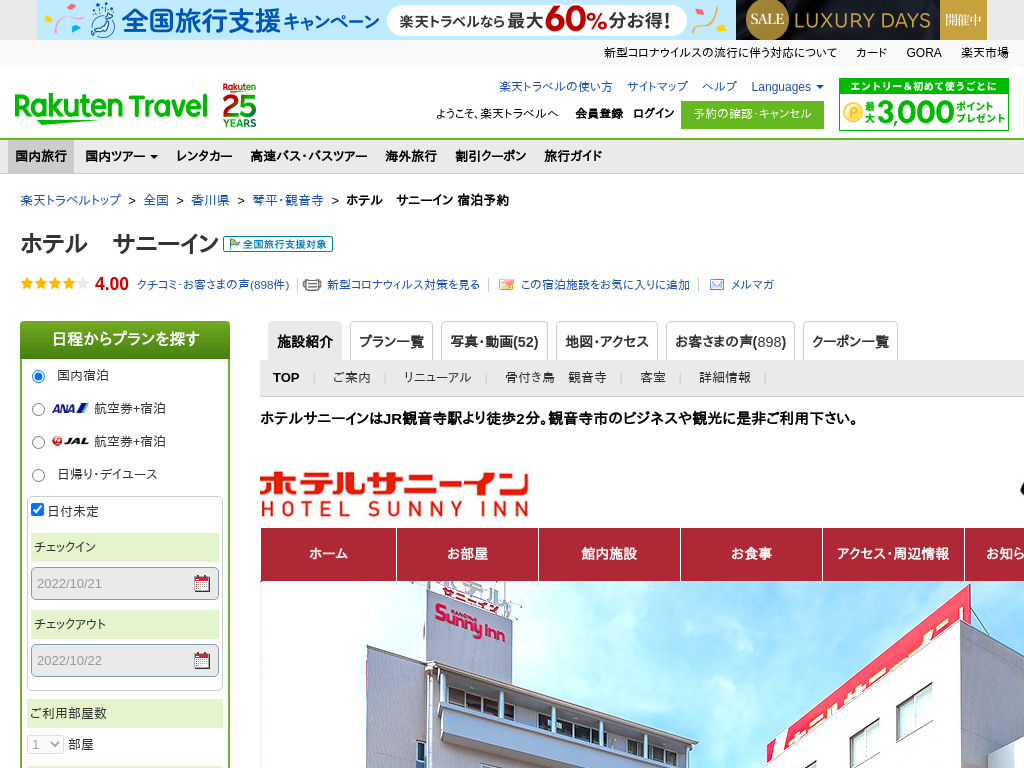Click the 香川県 breadcrumb link

coord(210,200)
